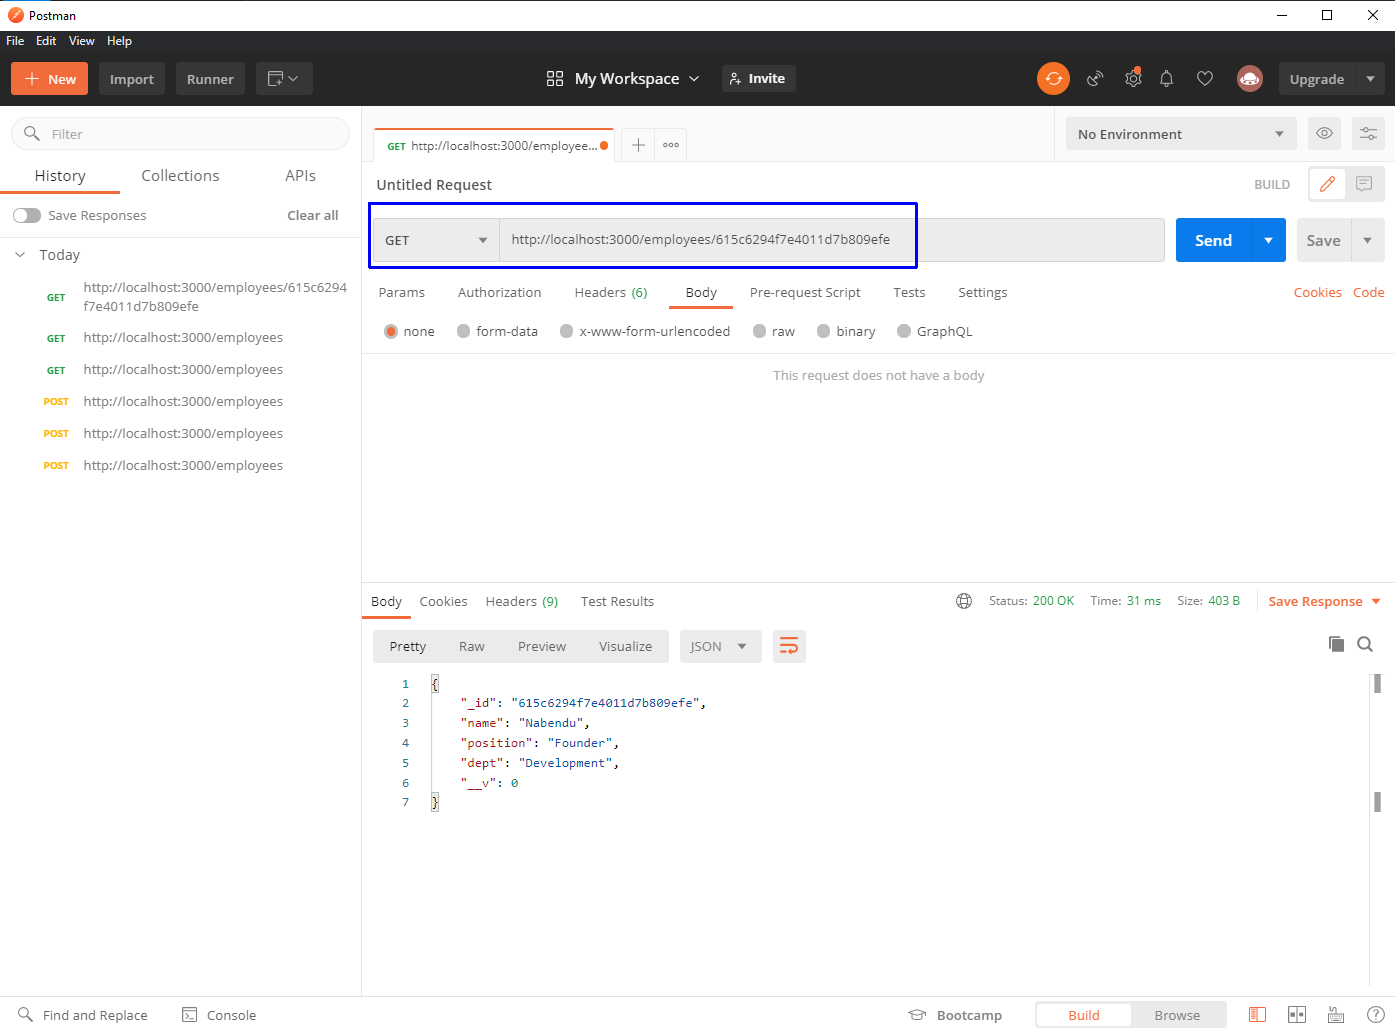Click the orange New button
The width and height of the screenshot is (1395, 1030).
pos(49,79)
